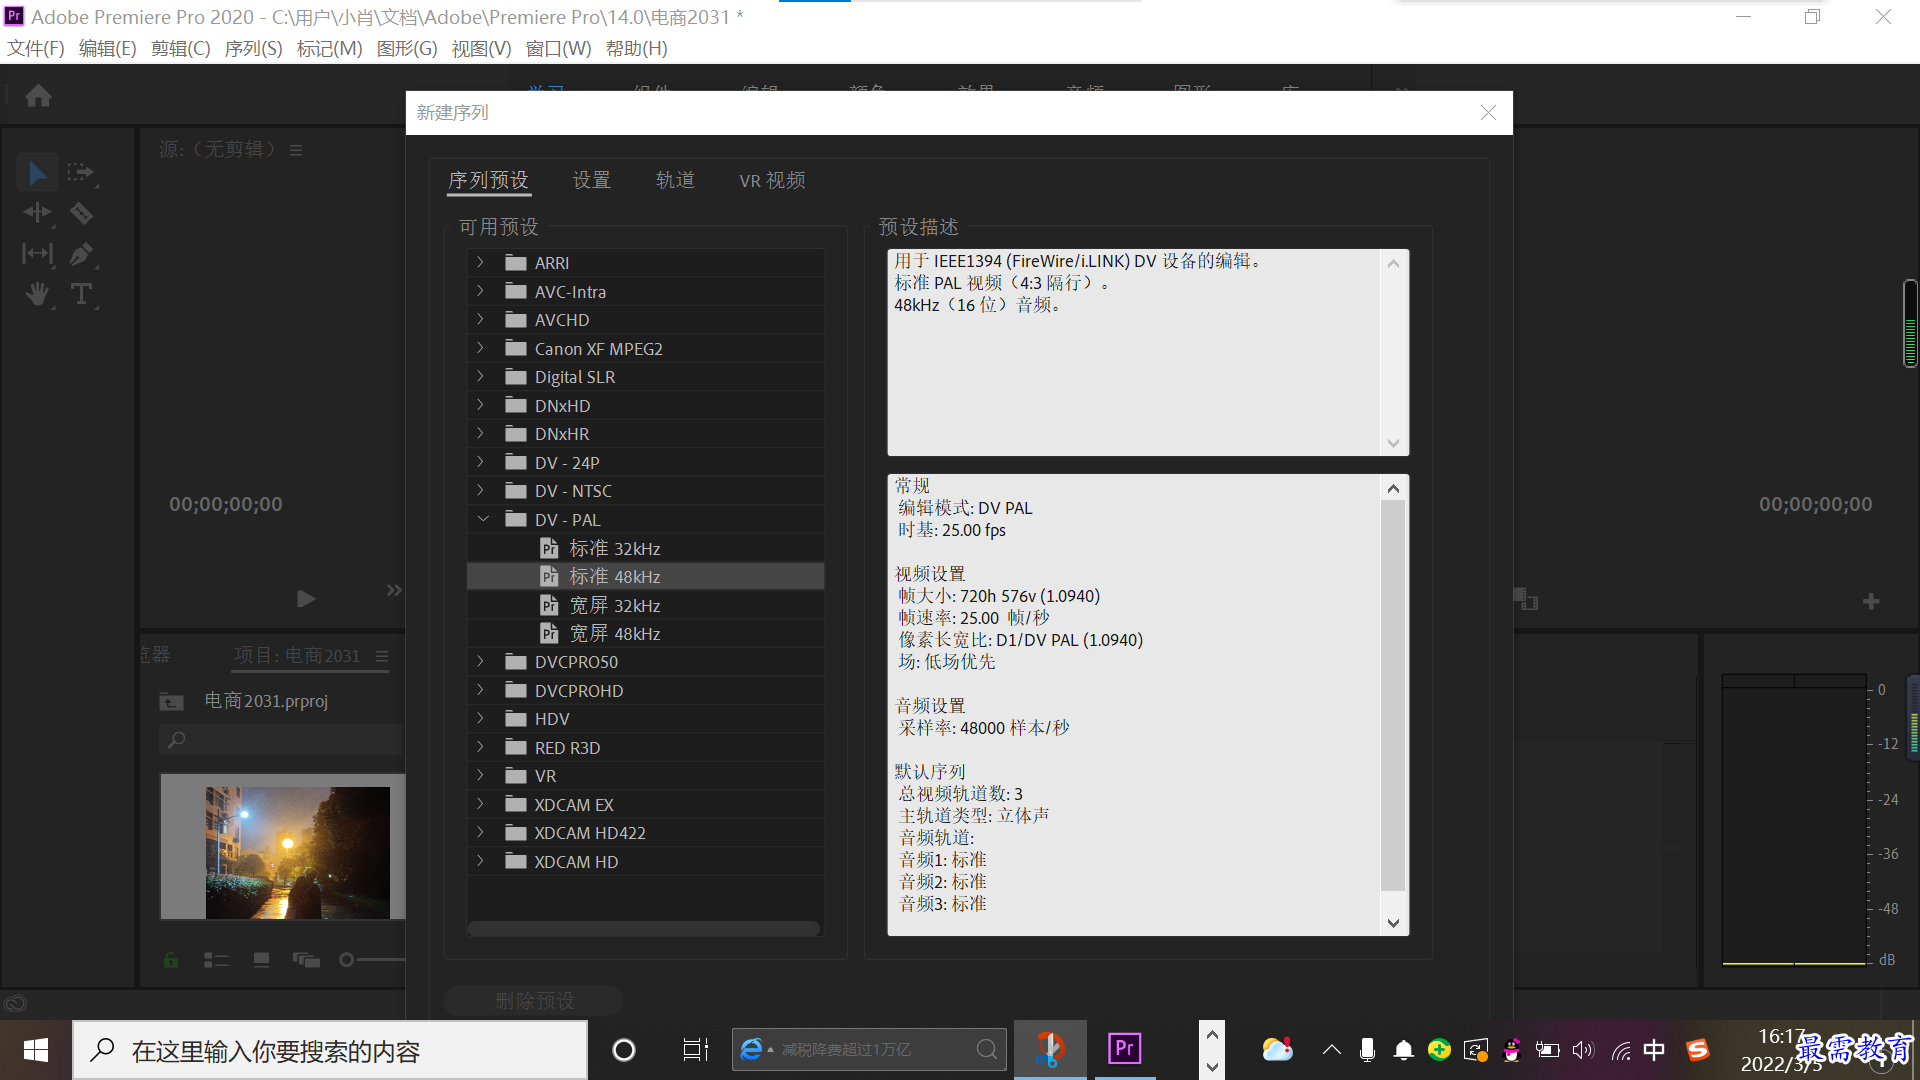
Task: Open the 序列(S) menu
Action: point(253,48)
